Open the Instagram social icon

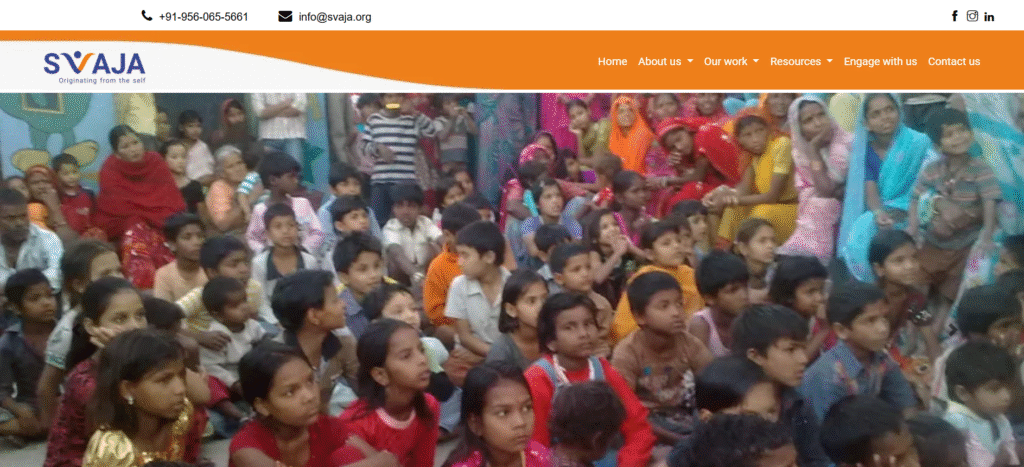click(x=972, y=16)
